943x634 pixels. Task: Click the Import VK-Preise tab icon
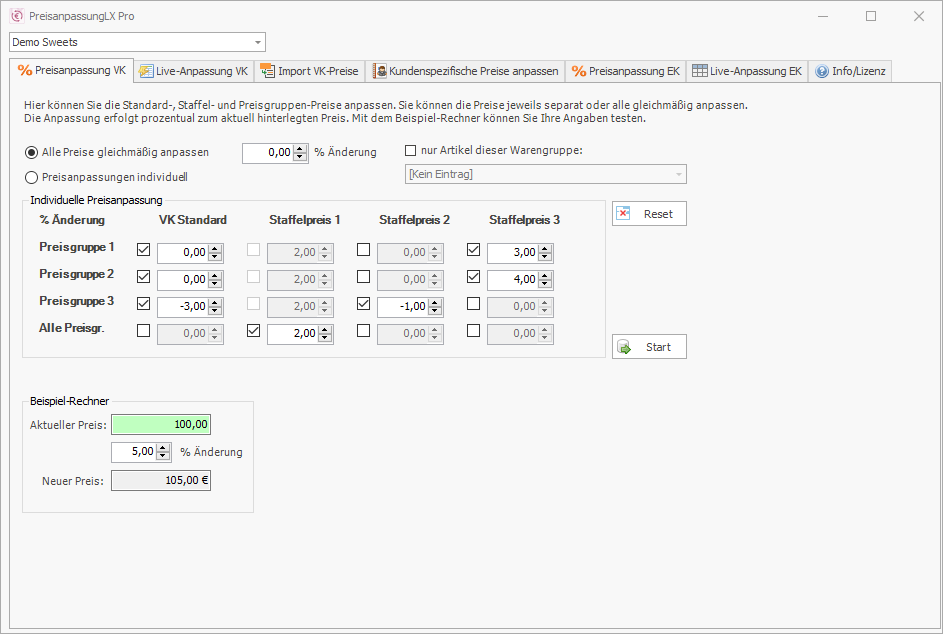[267, 71]
